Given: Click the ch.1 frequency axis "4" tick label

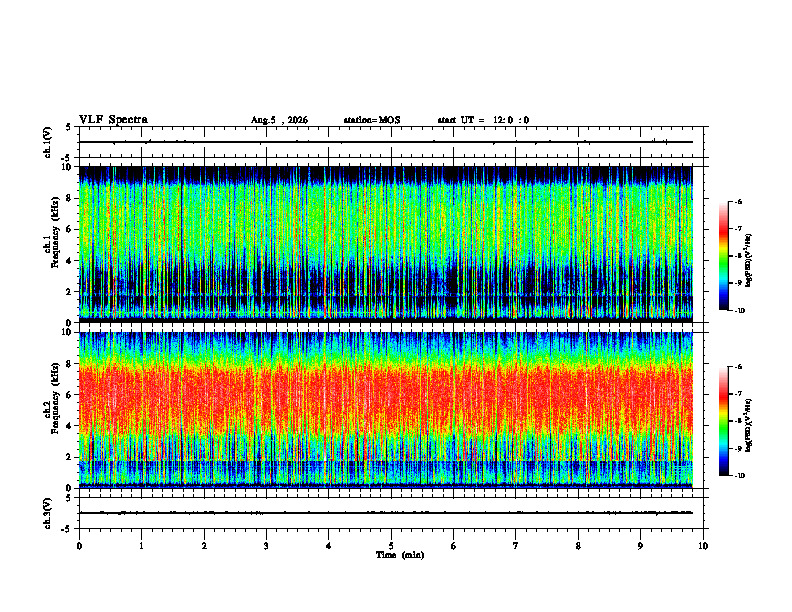Looking at the screenshot, I should click(x=70, y=261).
